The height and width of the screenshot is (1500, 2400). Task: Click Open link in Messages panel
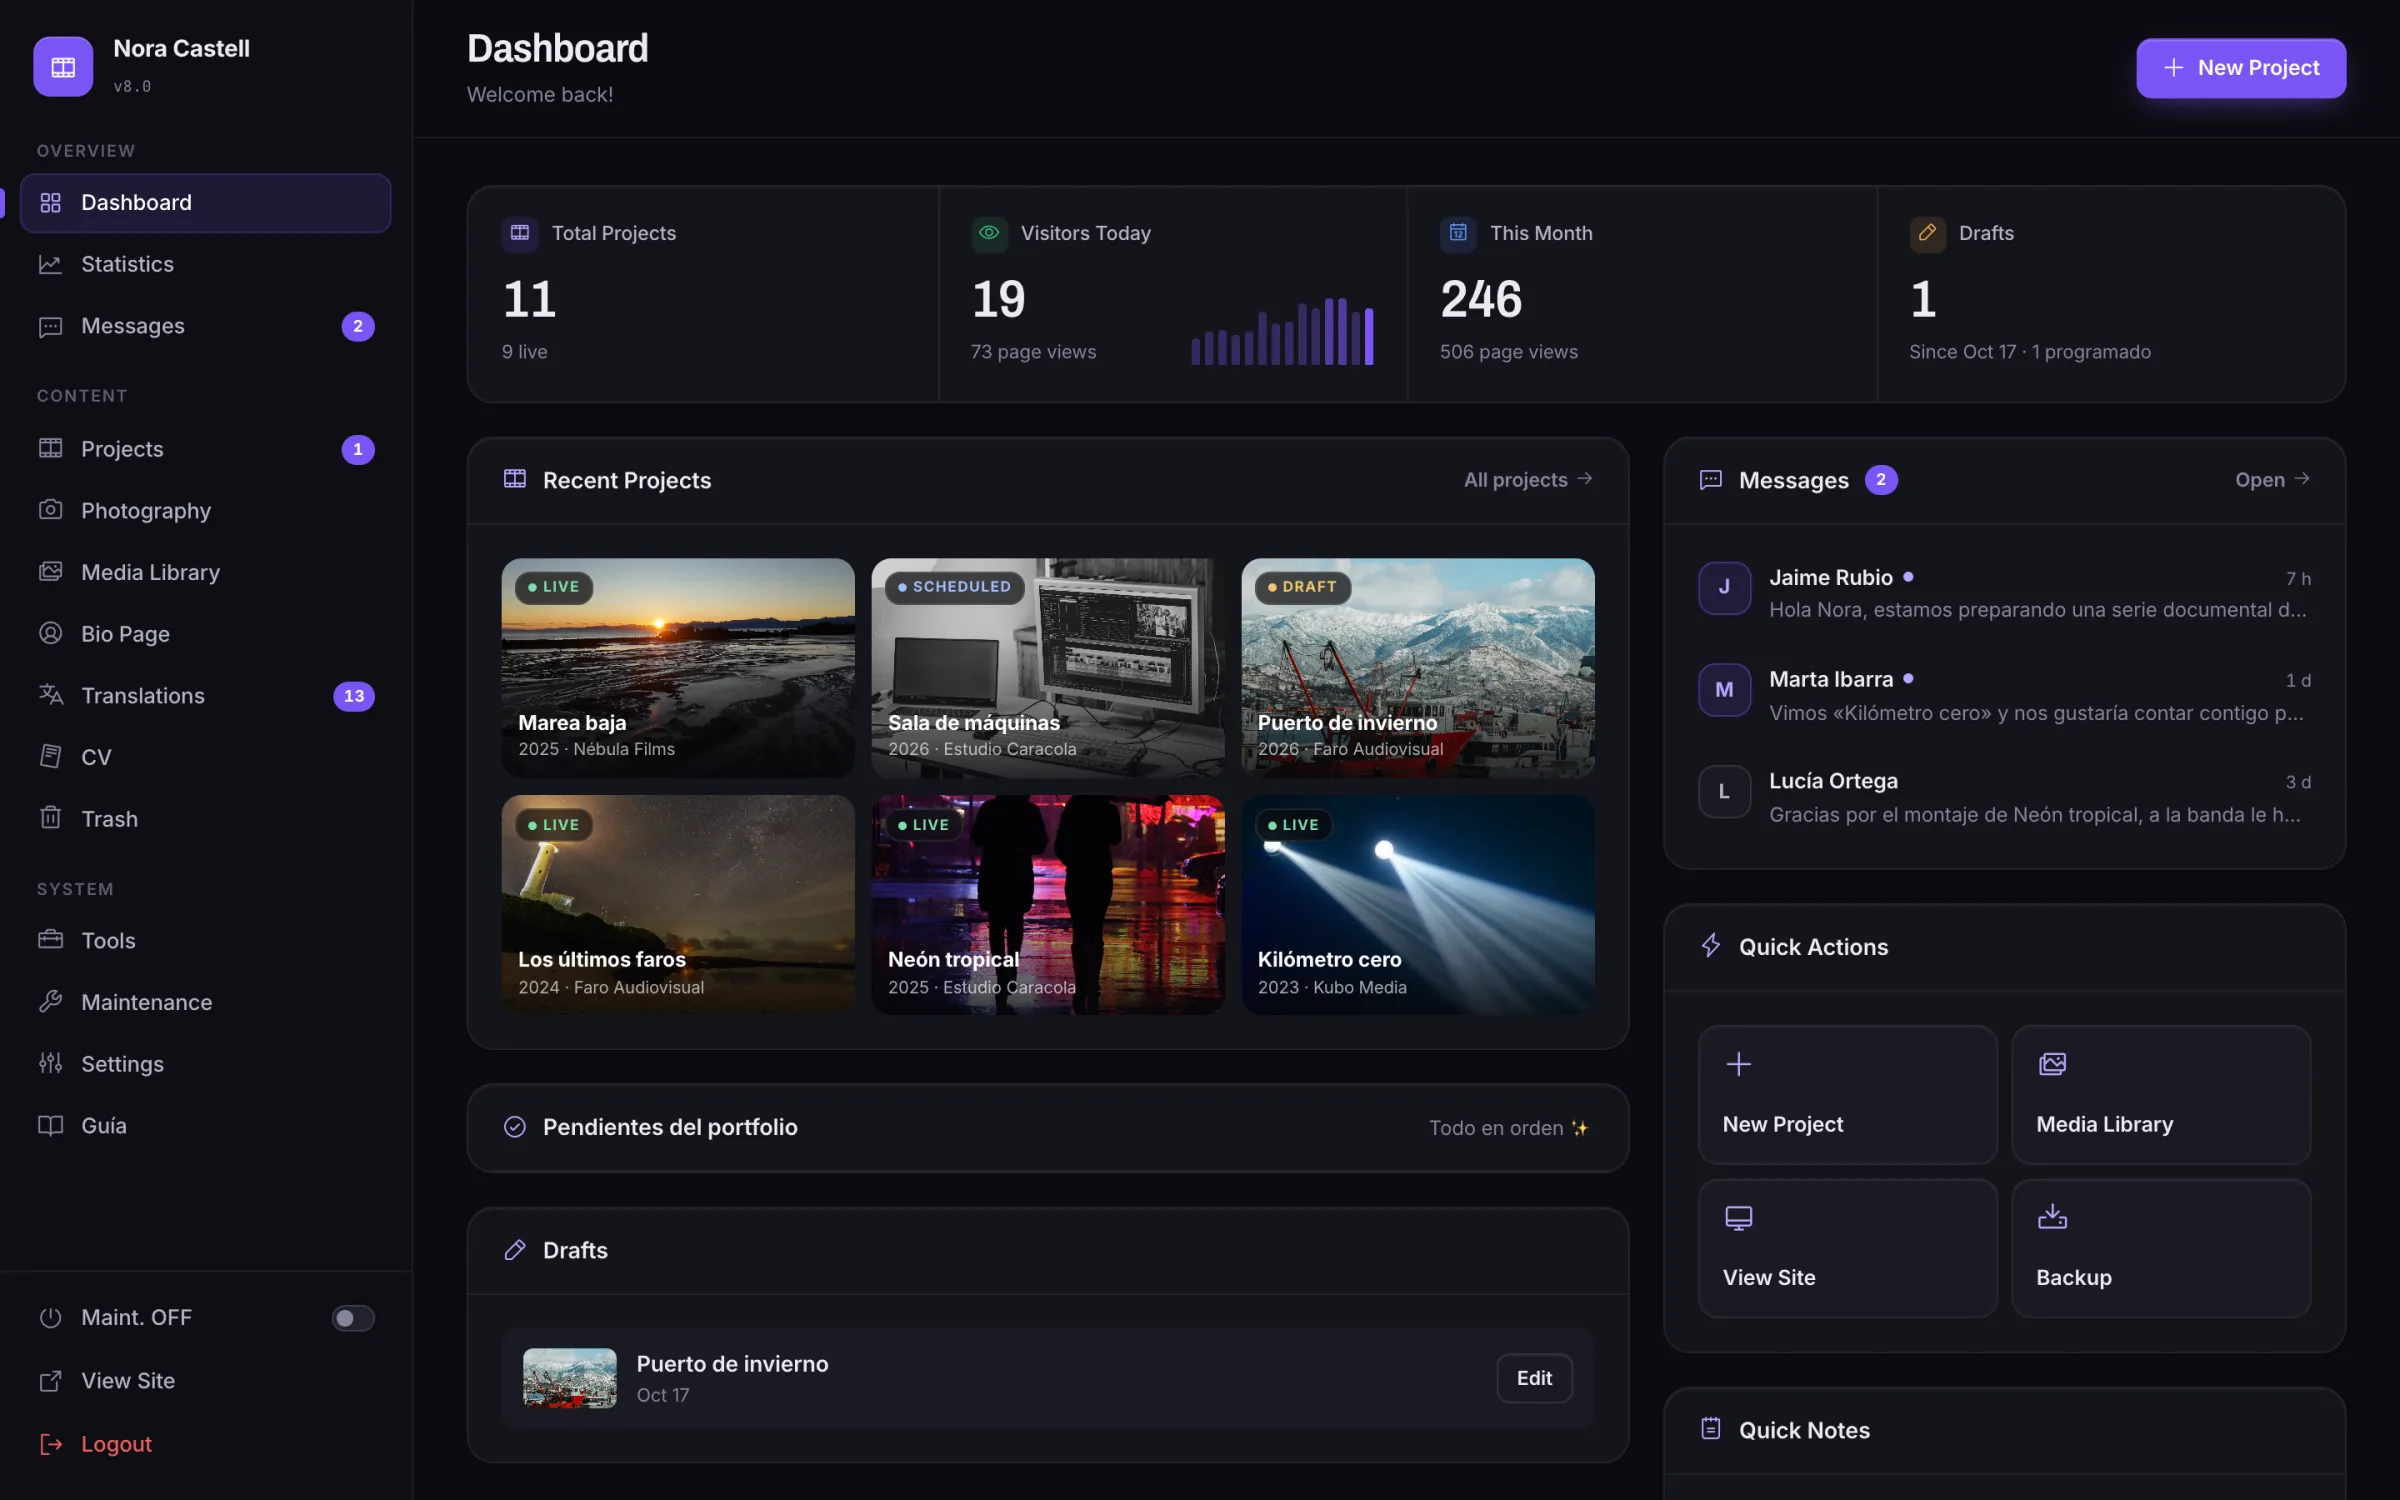point(2273,480)
